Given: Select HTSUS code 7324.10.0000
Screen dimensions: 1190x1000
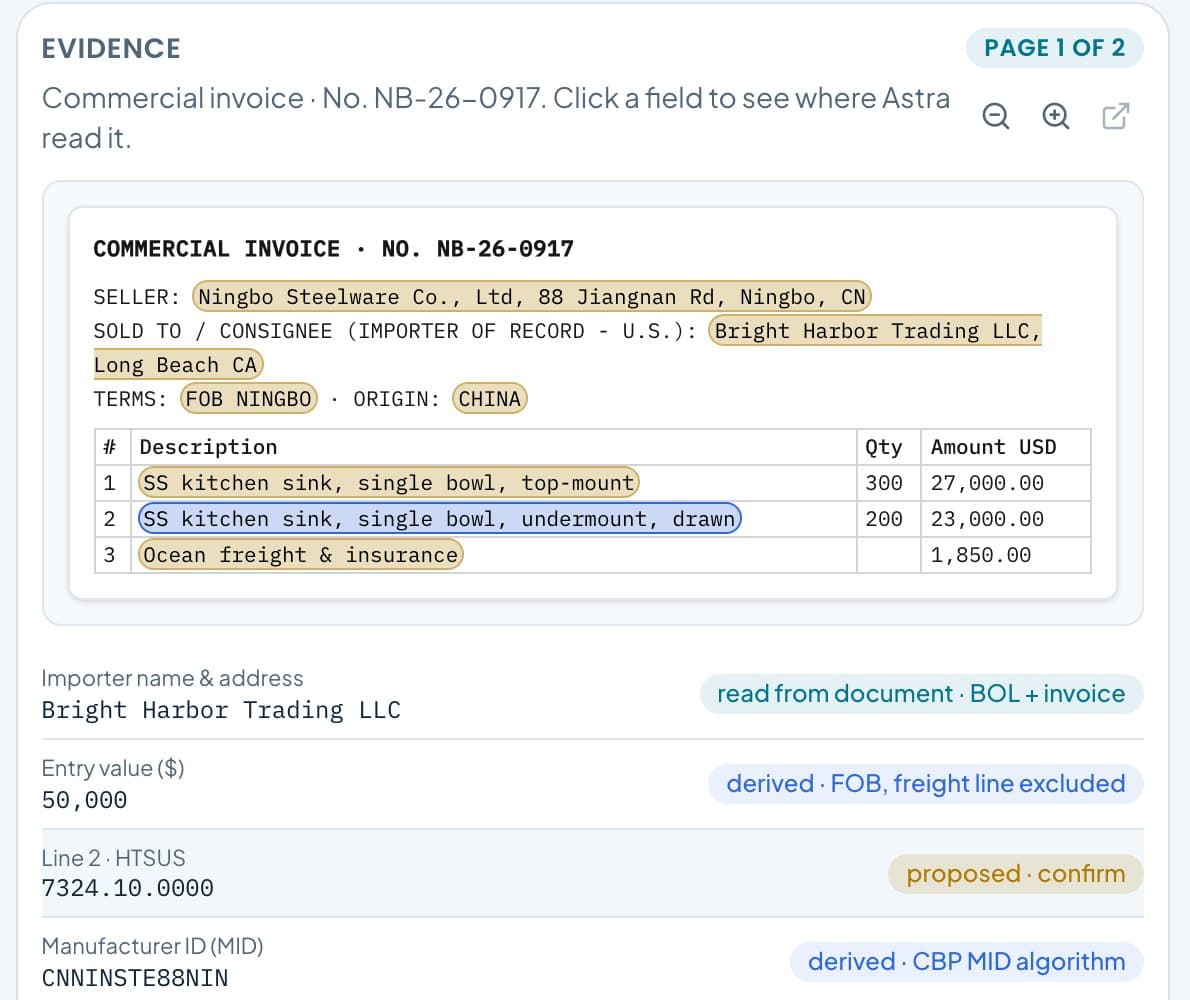Looking at the screenshot, I should 128,888.
